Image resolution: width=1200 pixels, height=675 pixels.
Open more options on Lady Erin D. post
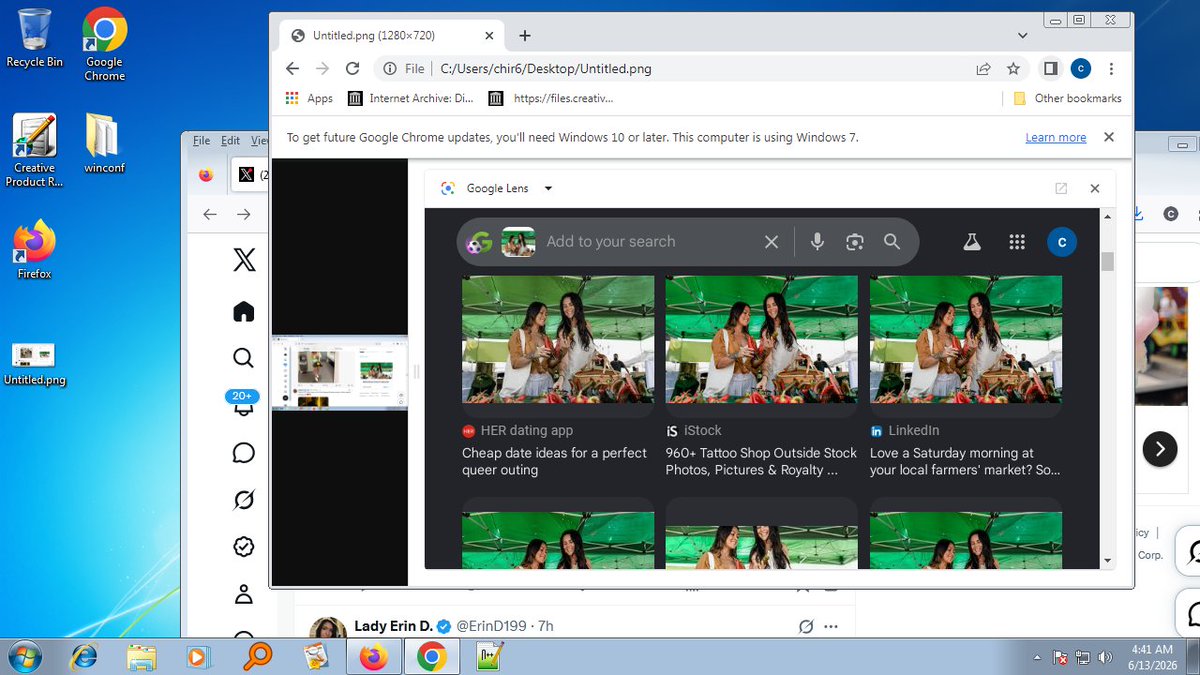[830, 627]
